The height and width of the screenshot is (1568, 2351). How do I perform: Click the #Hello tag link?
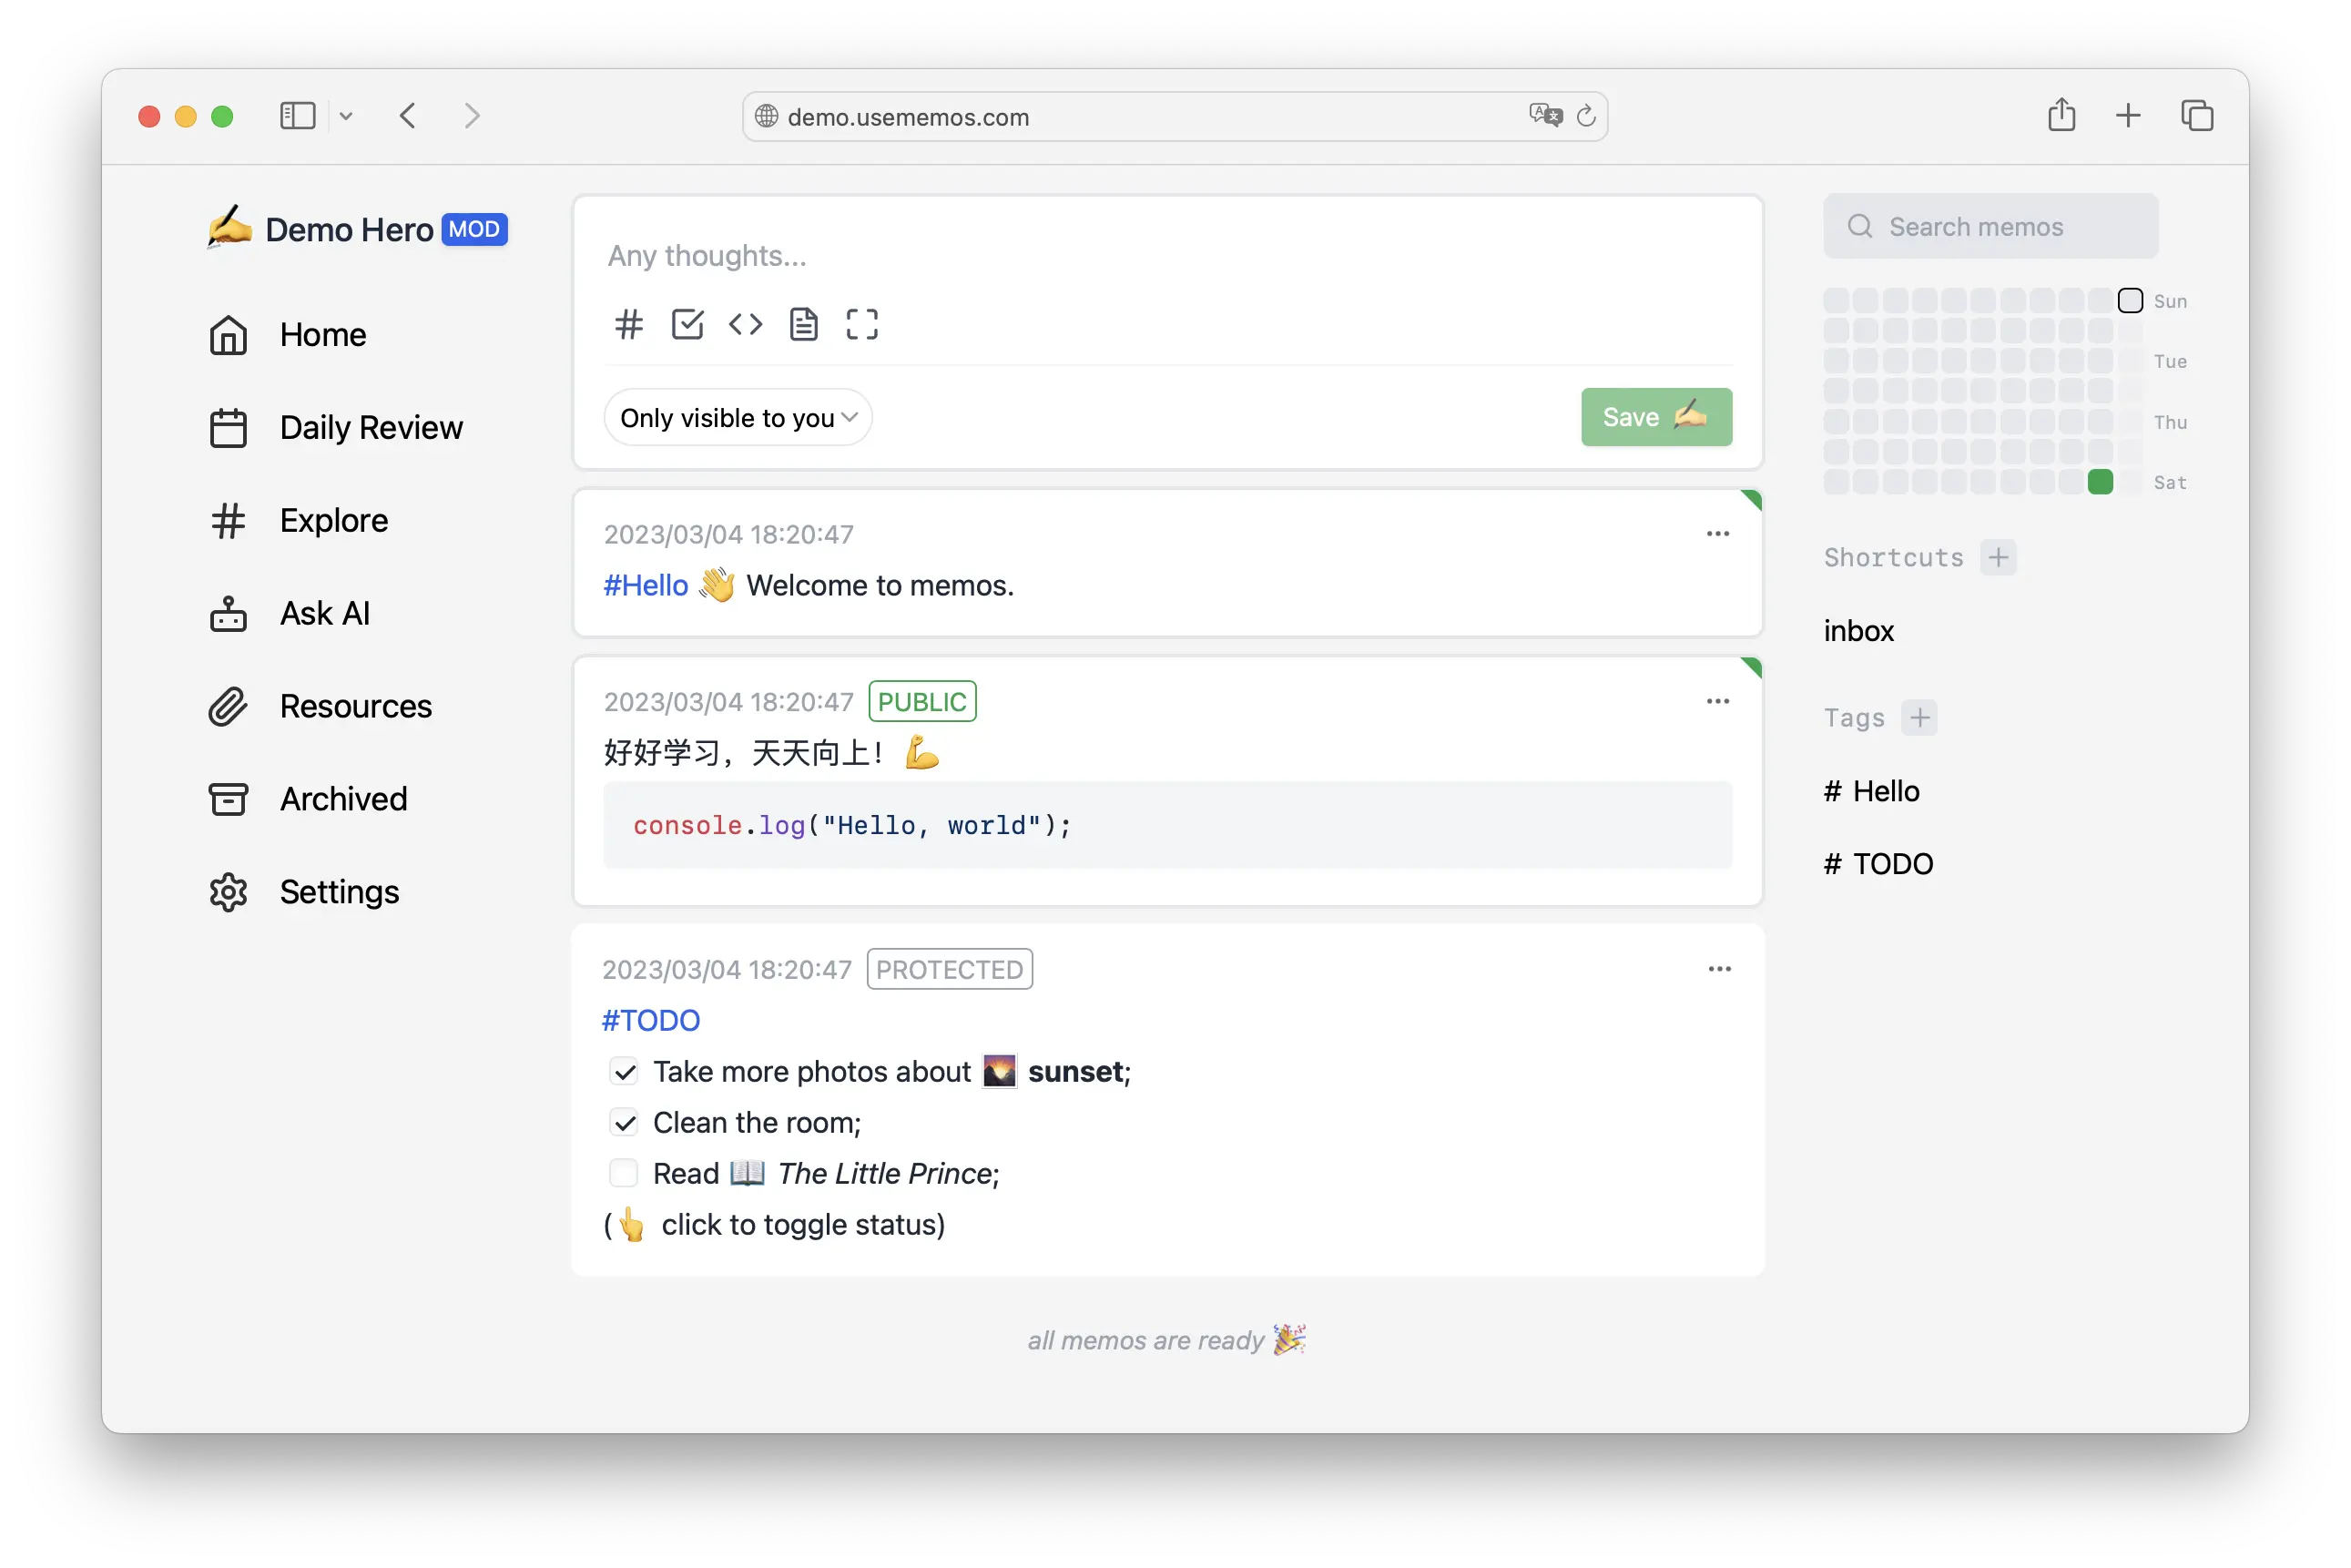coord(644,585)
